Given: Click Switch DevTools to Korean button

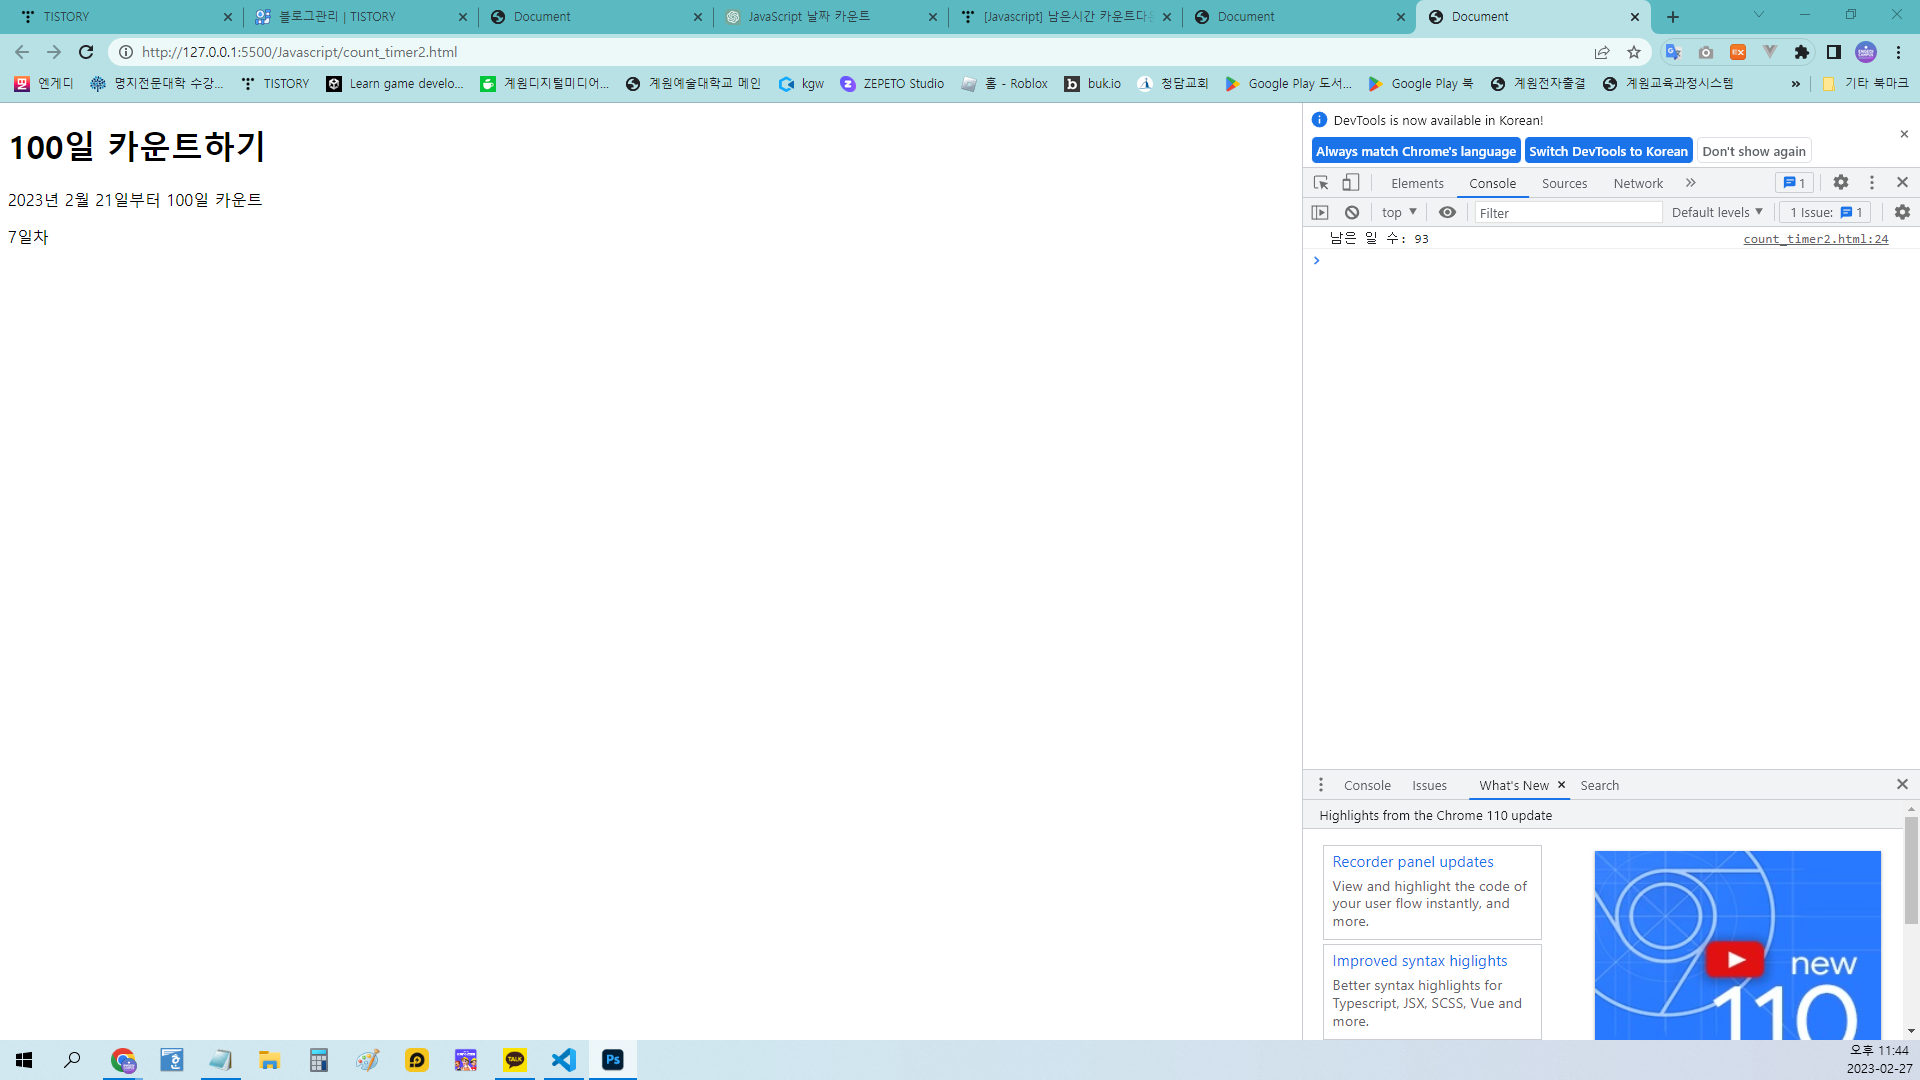Looking at the screenshot, I should pyautogui.click(x=1608, y=151).
